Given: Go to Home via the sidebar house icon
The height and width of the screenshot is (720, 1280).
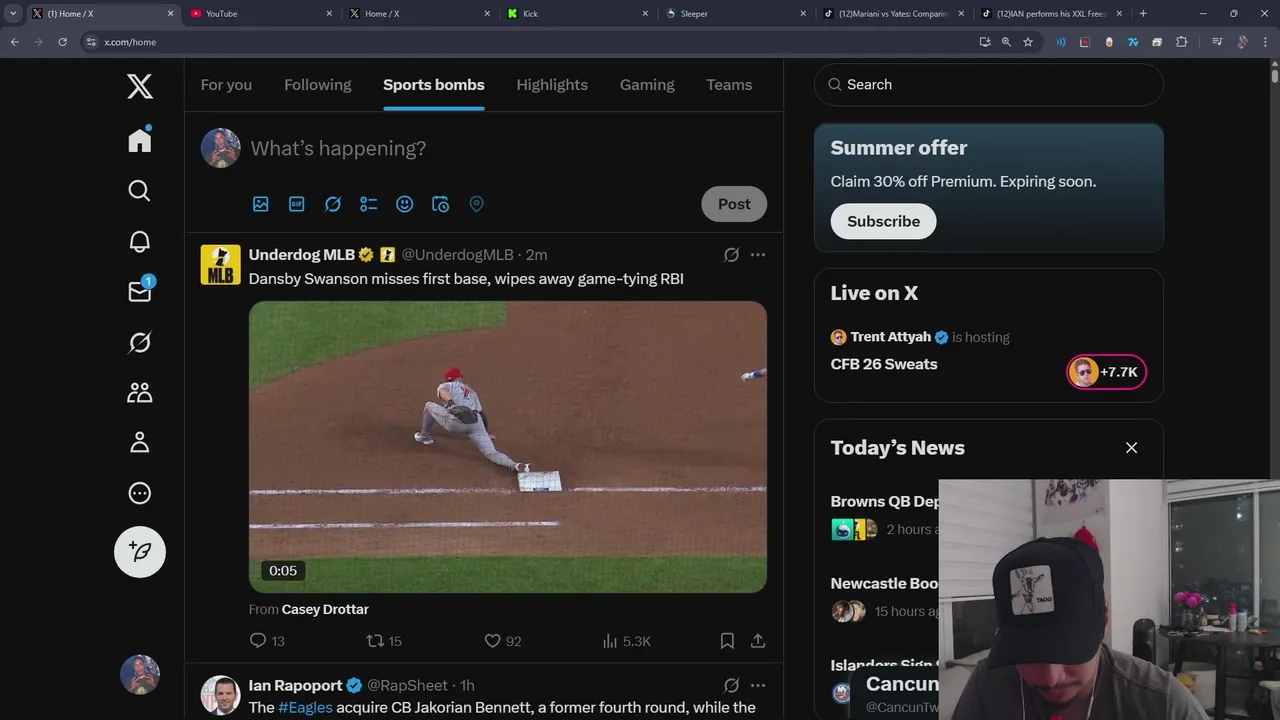Looking at the screenshot, I should pos(140,139).
